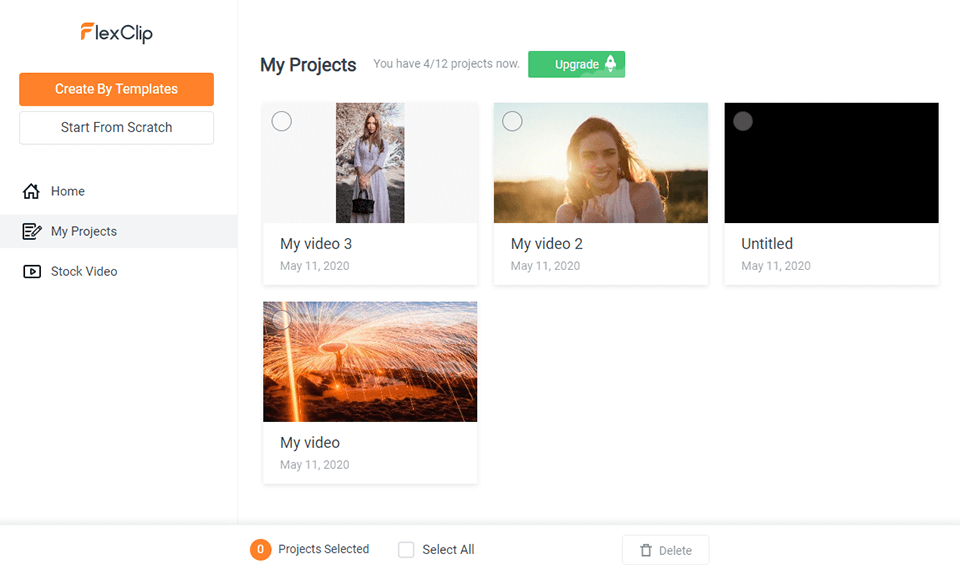Select the Untitled project circle
This screenshot has width=960, height=574.
click(x=743, y=121)
